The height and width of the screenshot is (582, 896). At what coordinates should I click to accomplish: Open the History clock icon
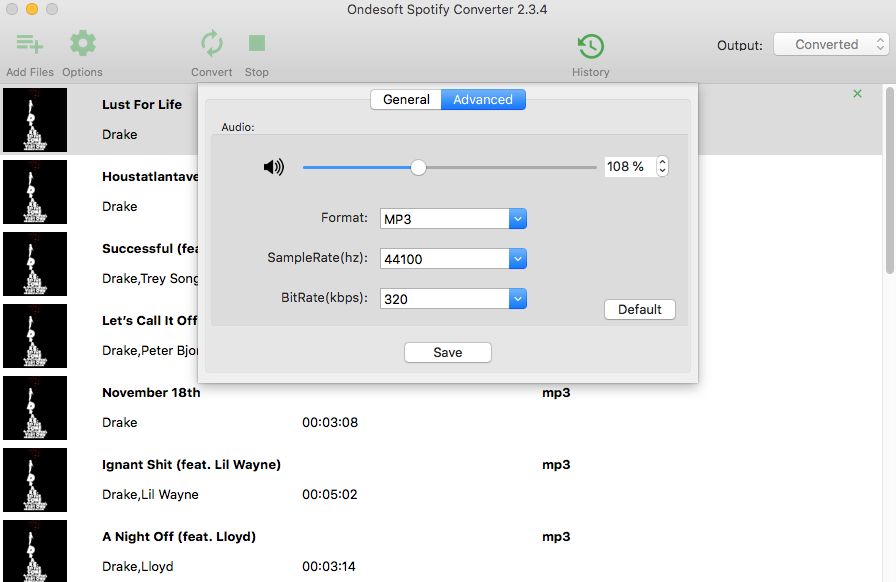coord(591,46)
